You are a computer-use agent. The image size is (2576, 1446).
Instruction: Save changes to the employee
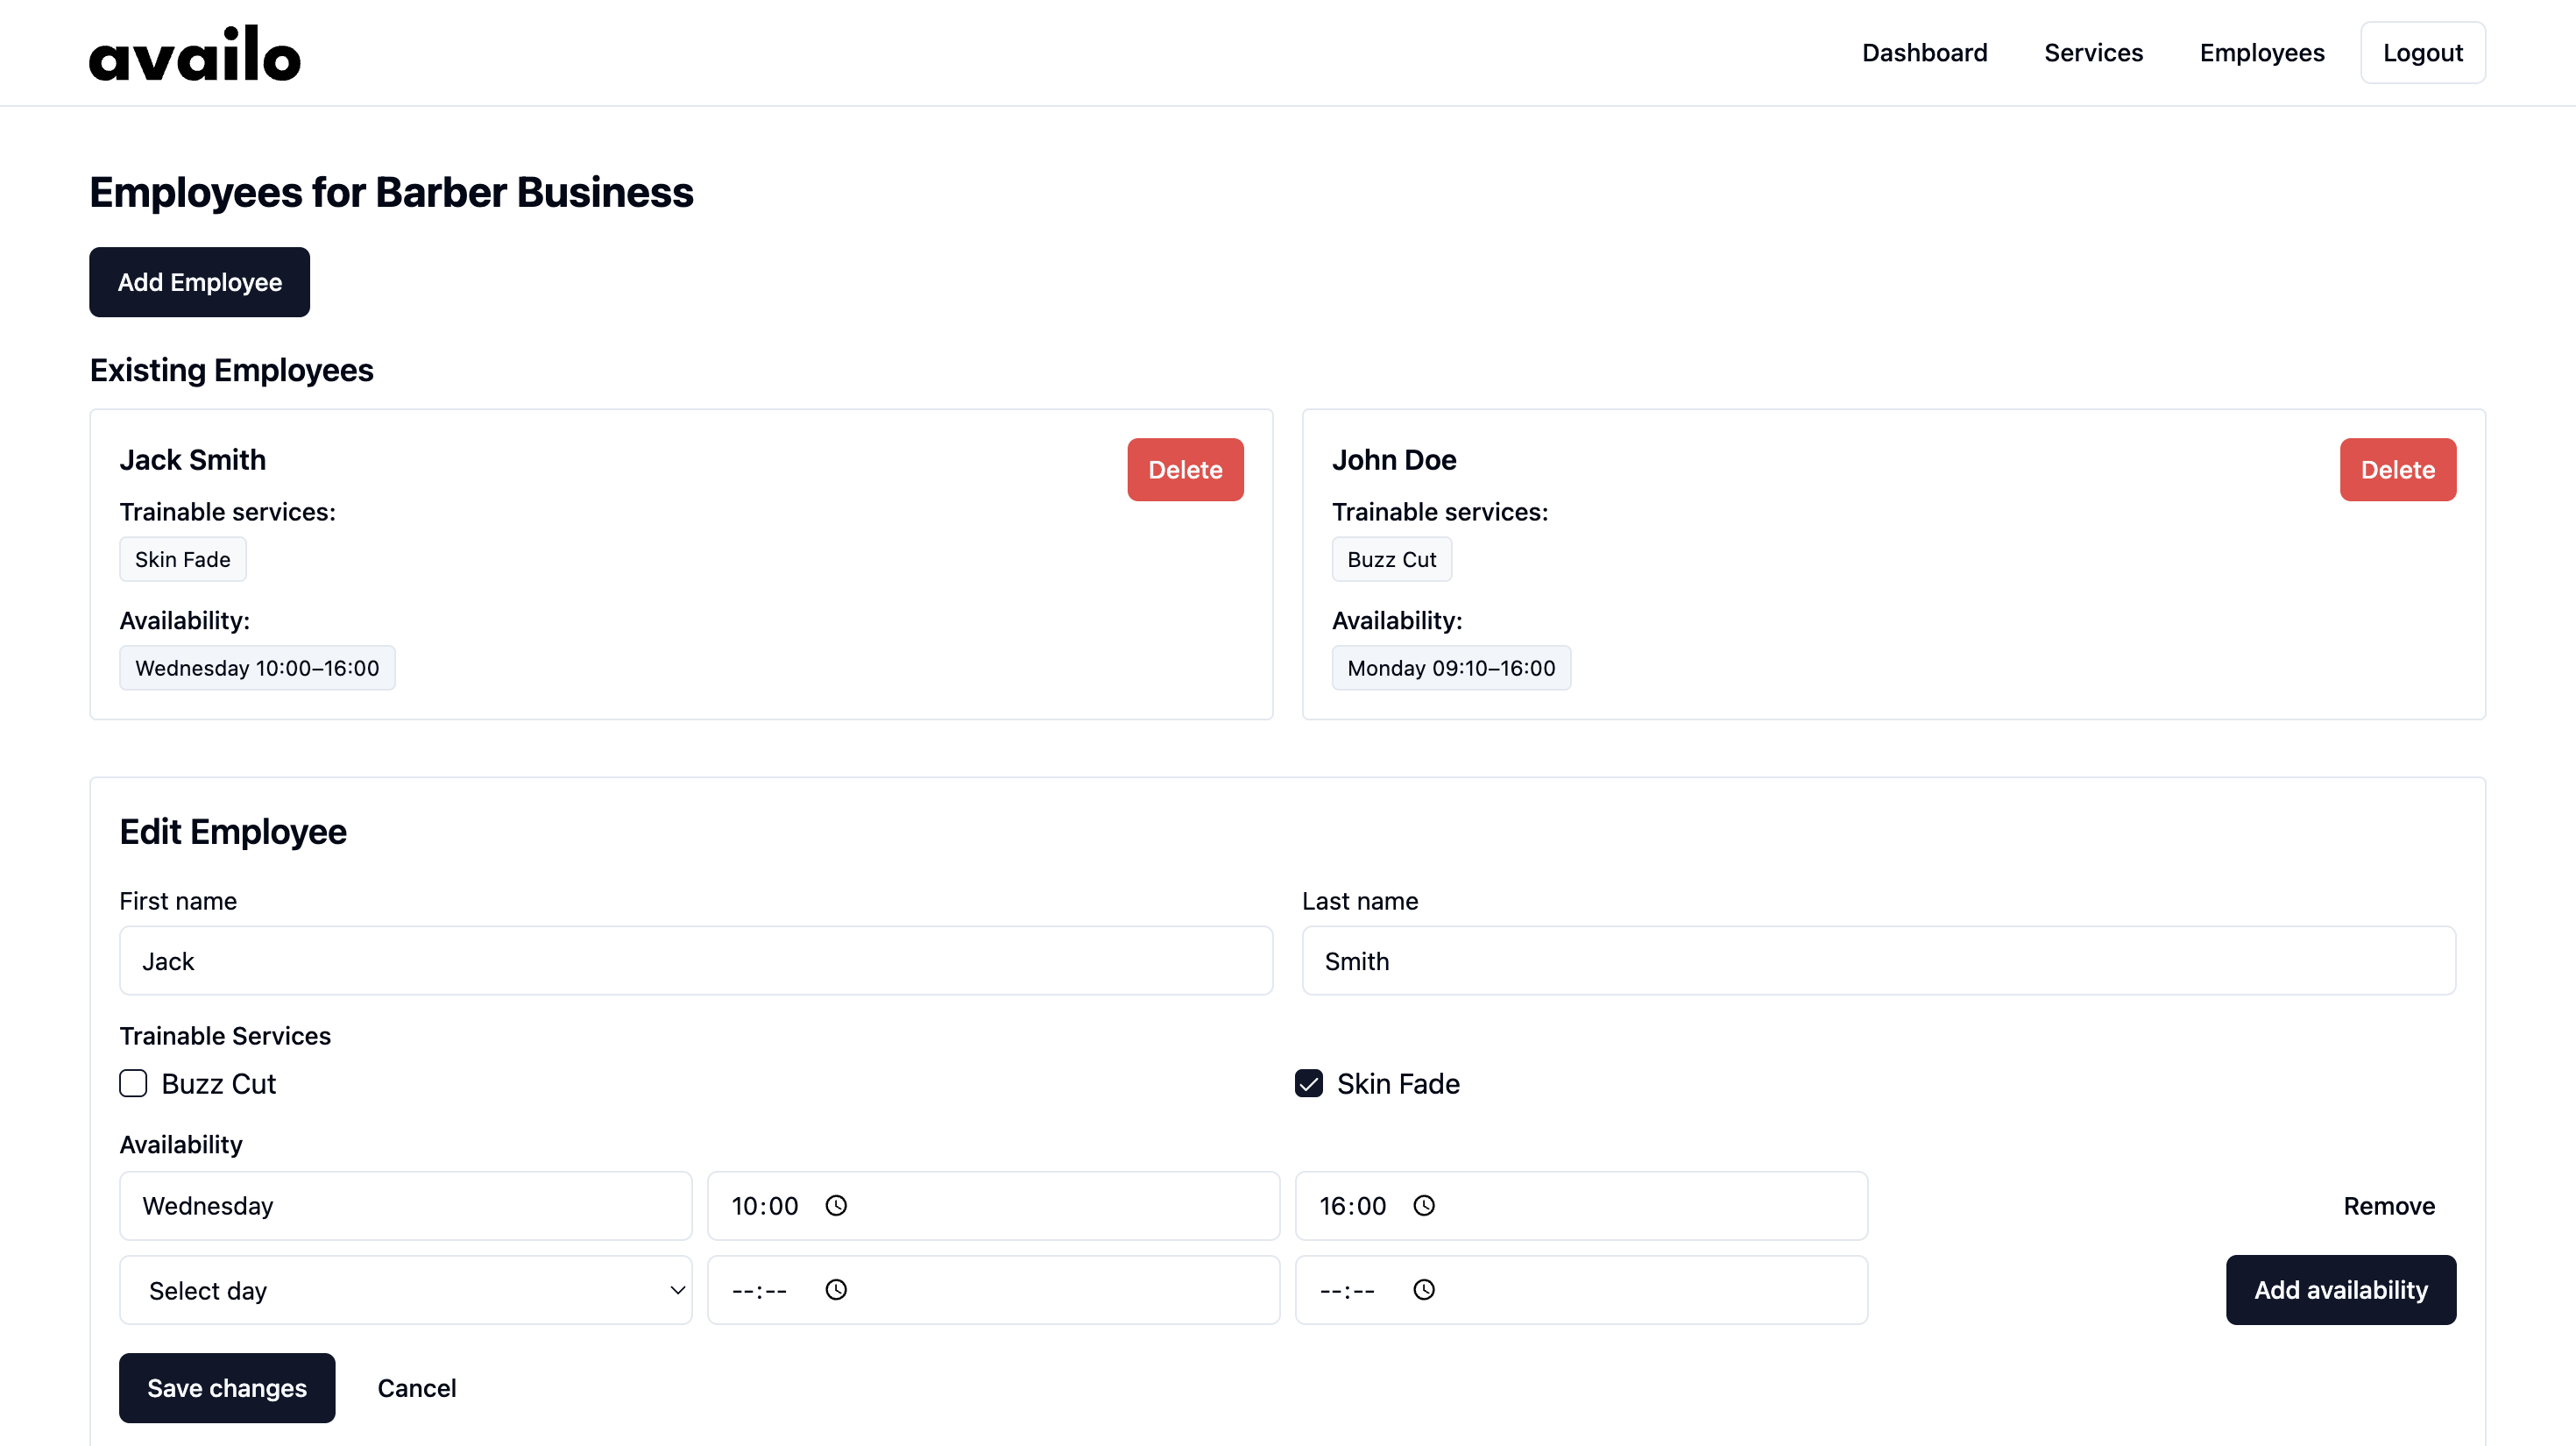[x=226, y=1387]
